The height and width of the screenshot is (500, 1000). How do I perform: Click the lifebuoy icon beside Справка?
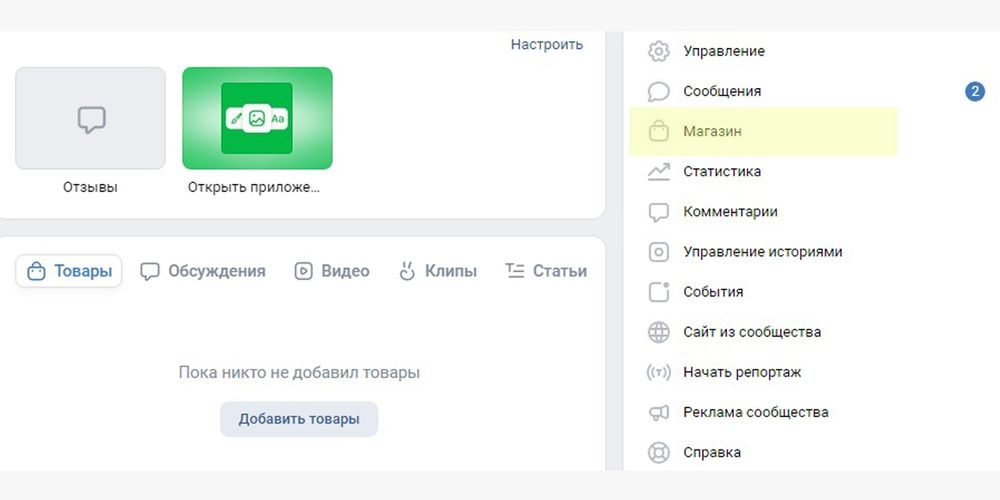[659, 453]
